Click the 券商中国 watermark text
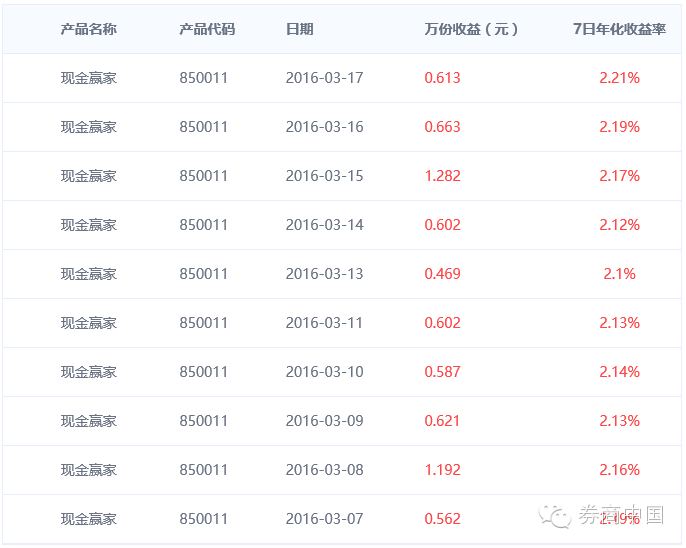This screenshot has height=548, width=686. (x=621, y=516)
